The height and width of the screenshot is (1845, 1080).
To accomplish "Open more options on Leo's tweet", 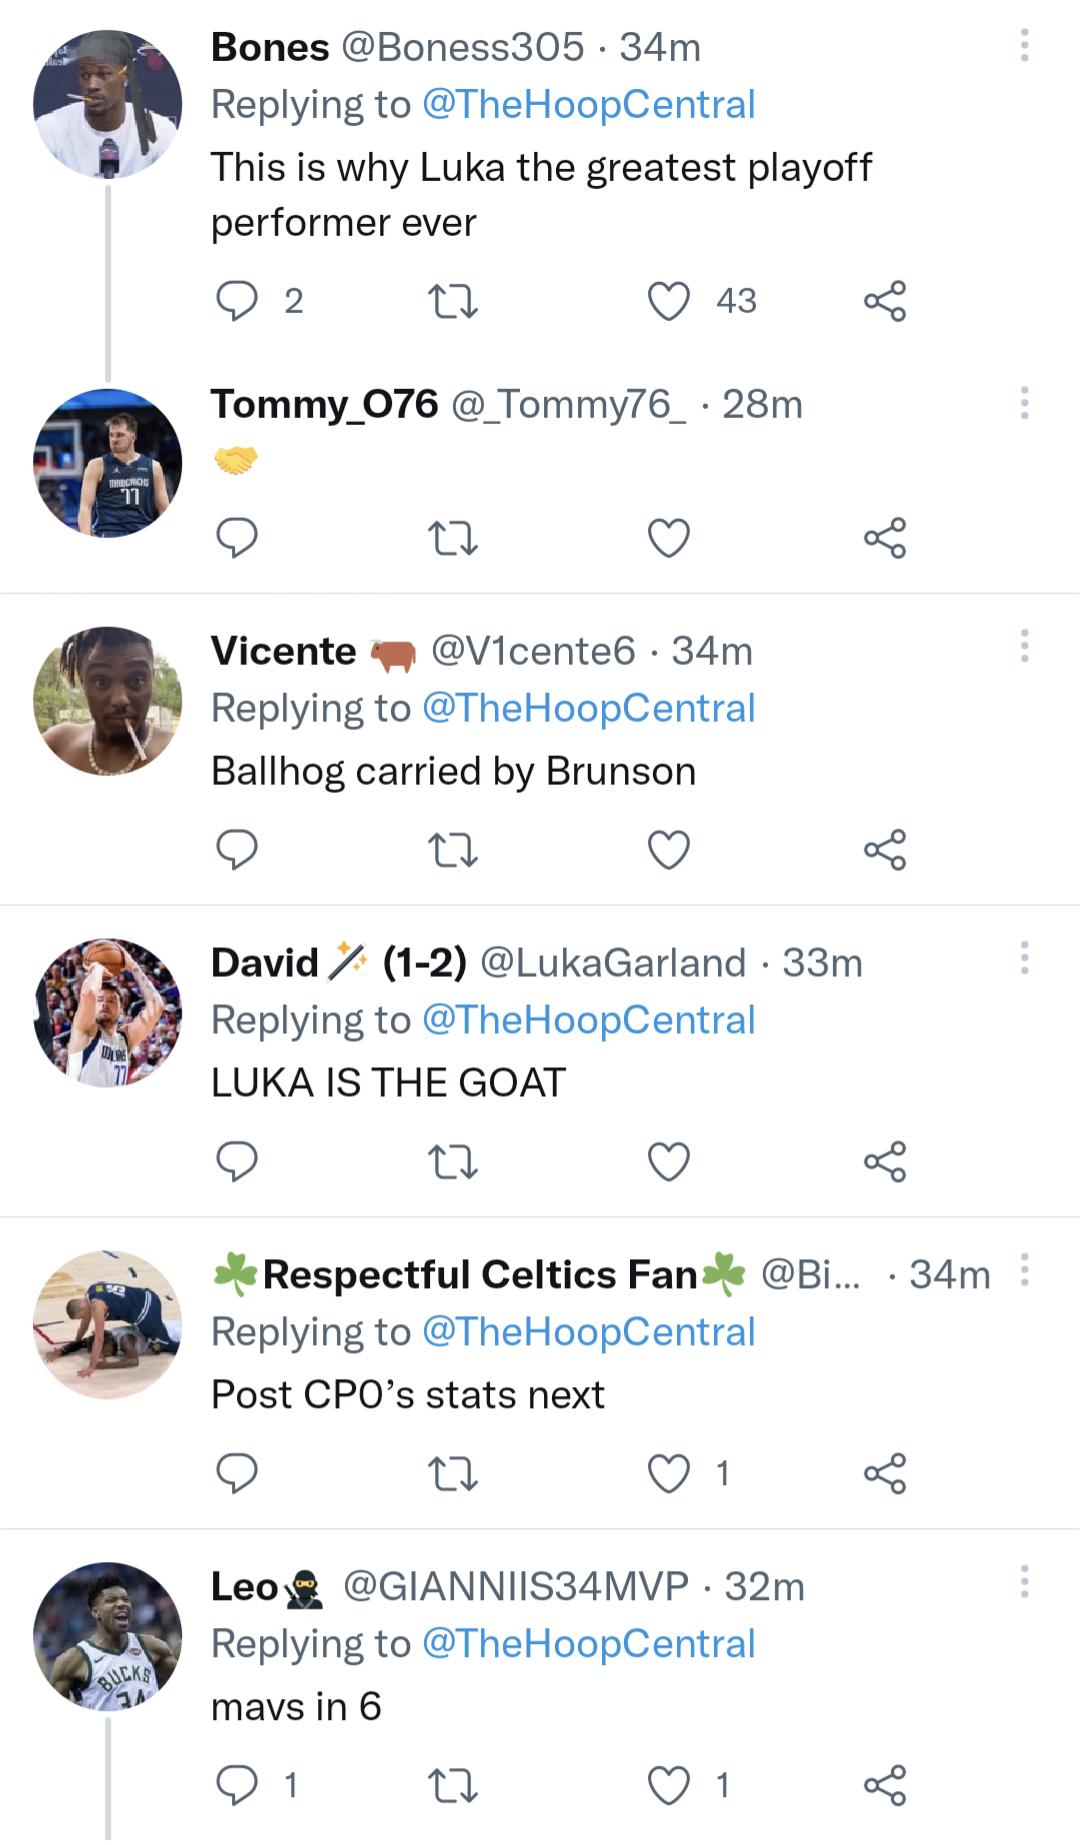I will [x=1024, y=1582].
